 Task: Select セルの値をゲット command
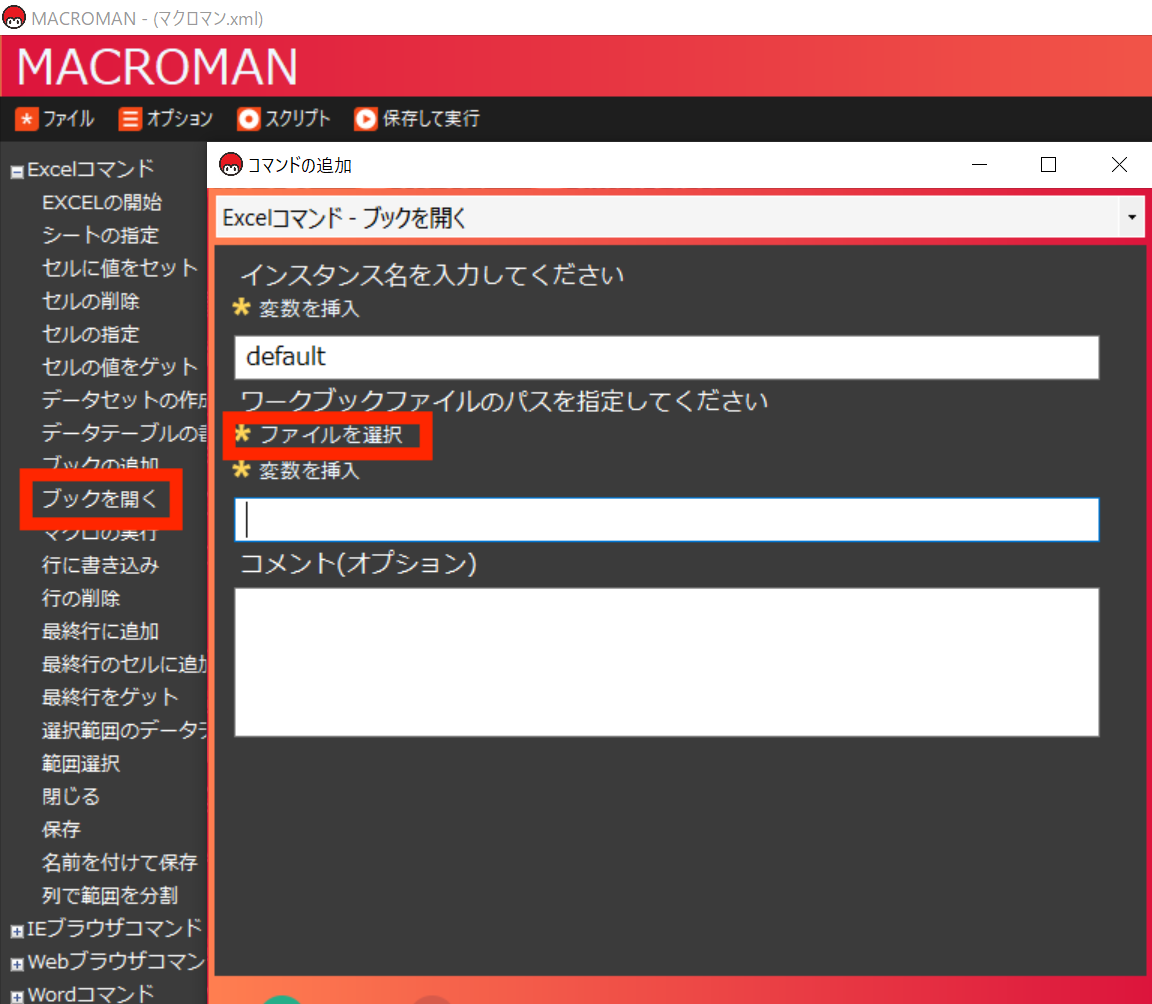coord(120,366)
